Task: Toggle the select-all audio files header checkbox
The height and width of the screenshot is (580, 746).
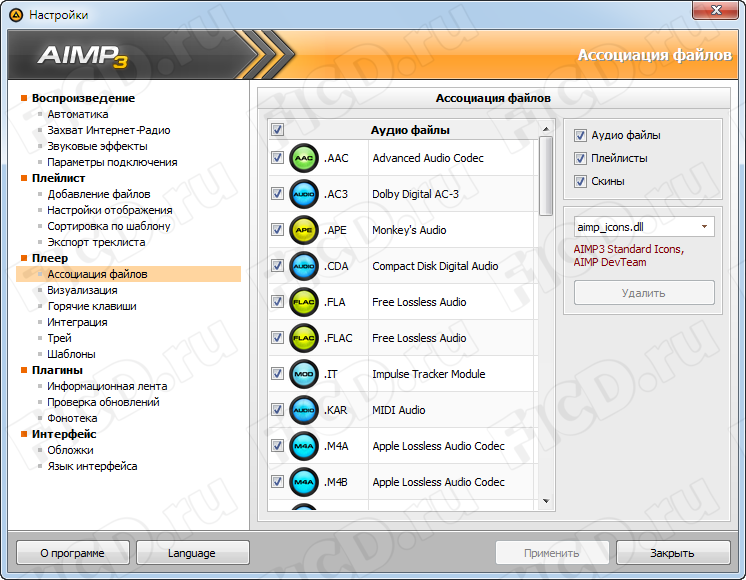Action: pos(277,129)
